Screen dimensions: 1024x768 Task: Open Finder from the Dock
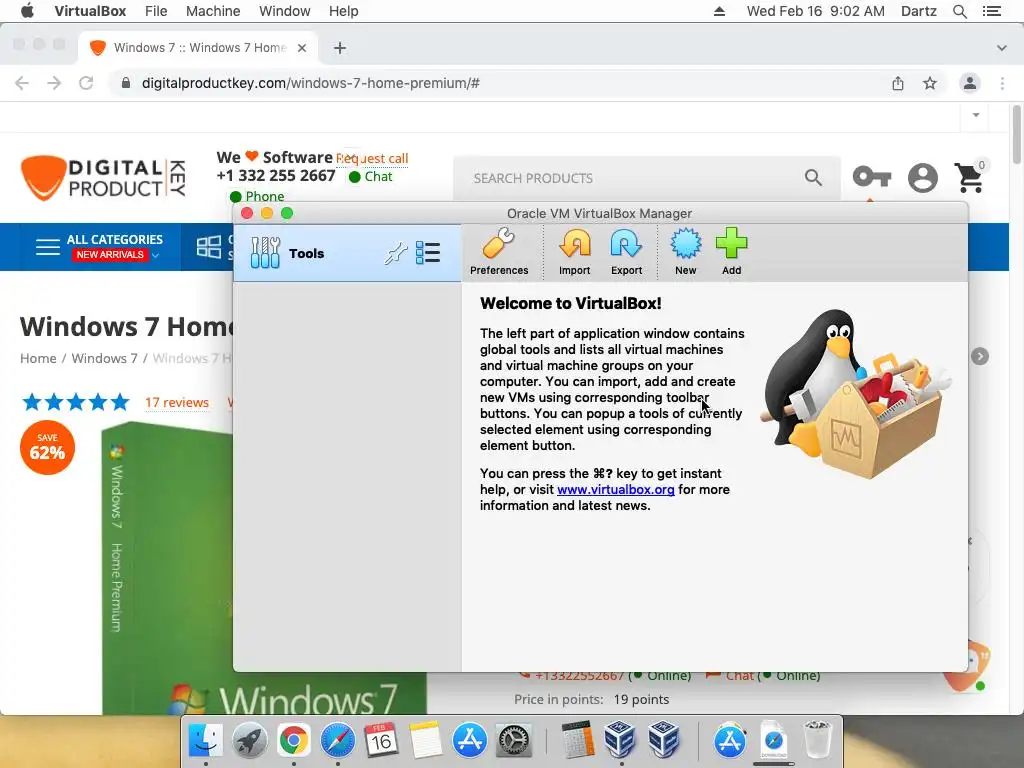[x=206, y=741]
